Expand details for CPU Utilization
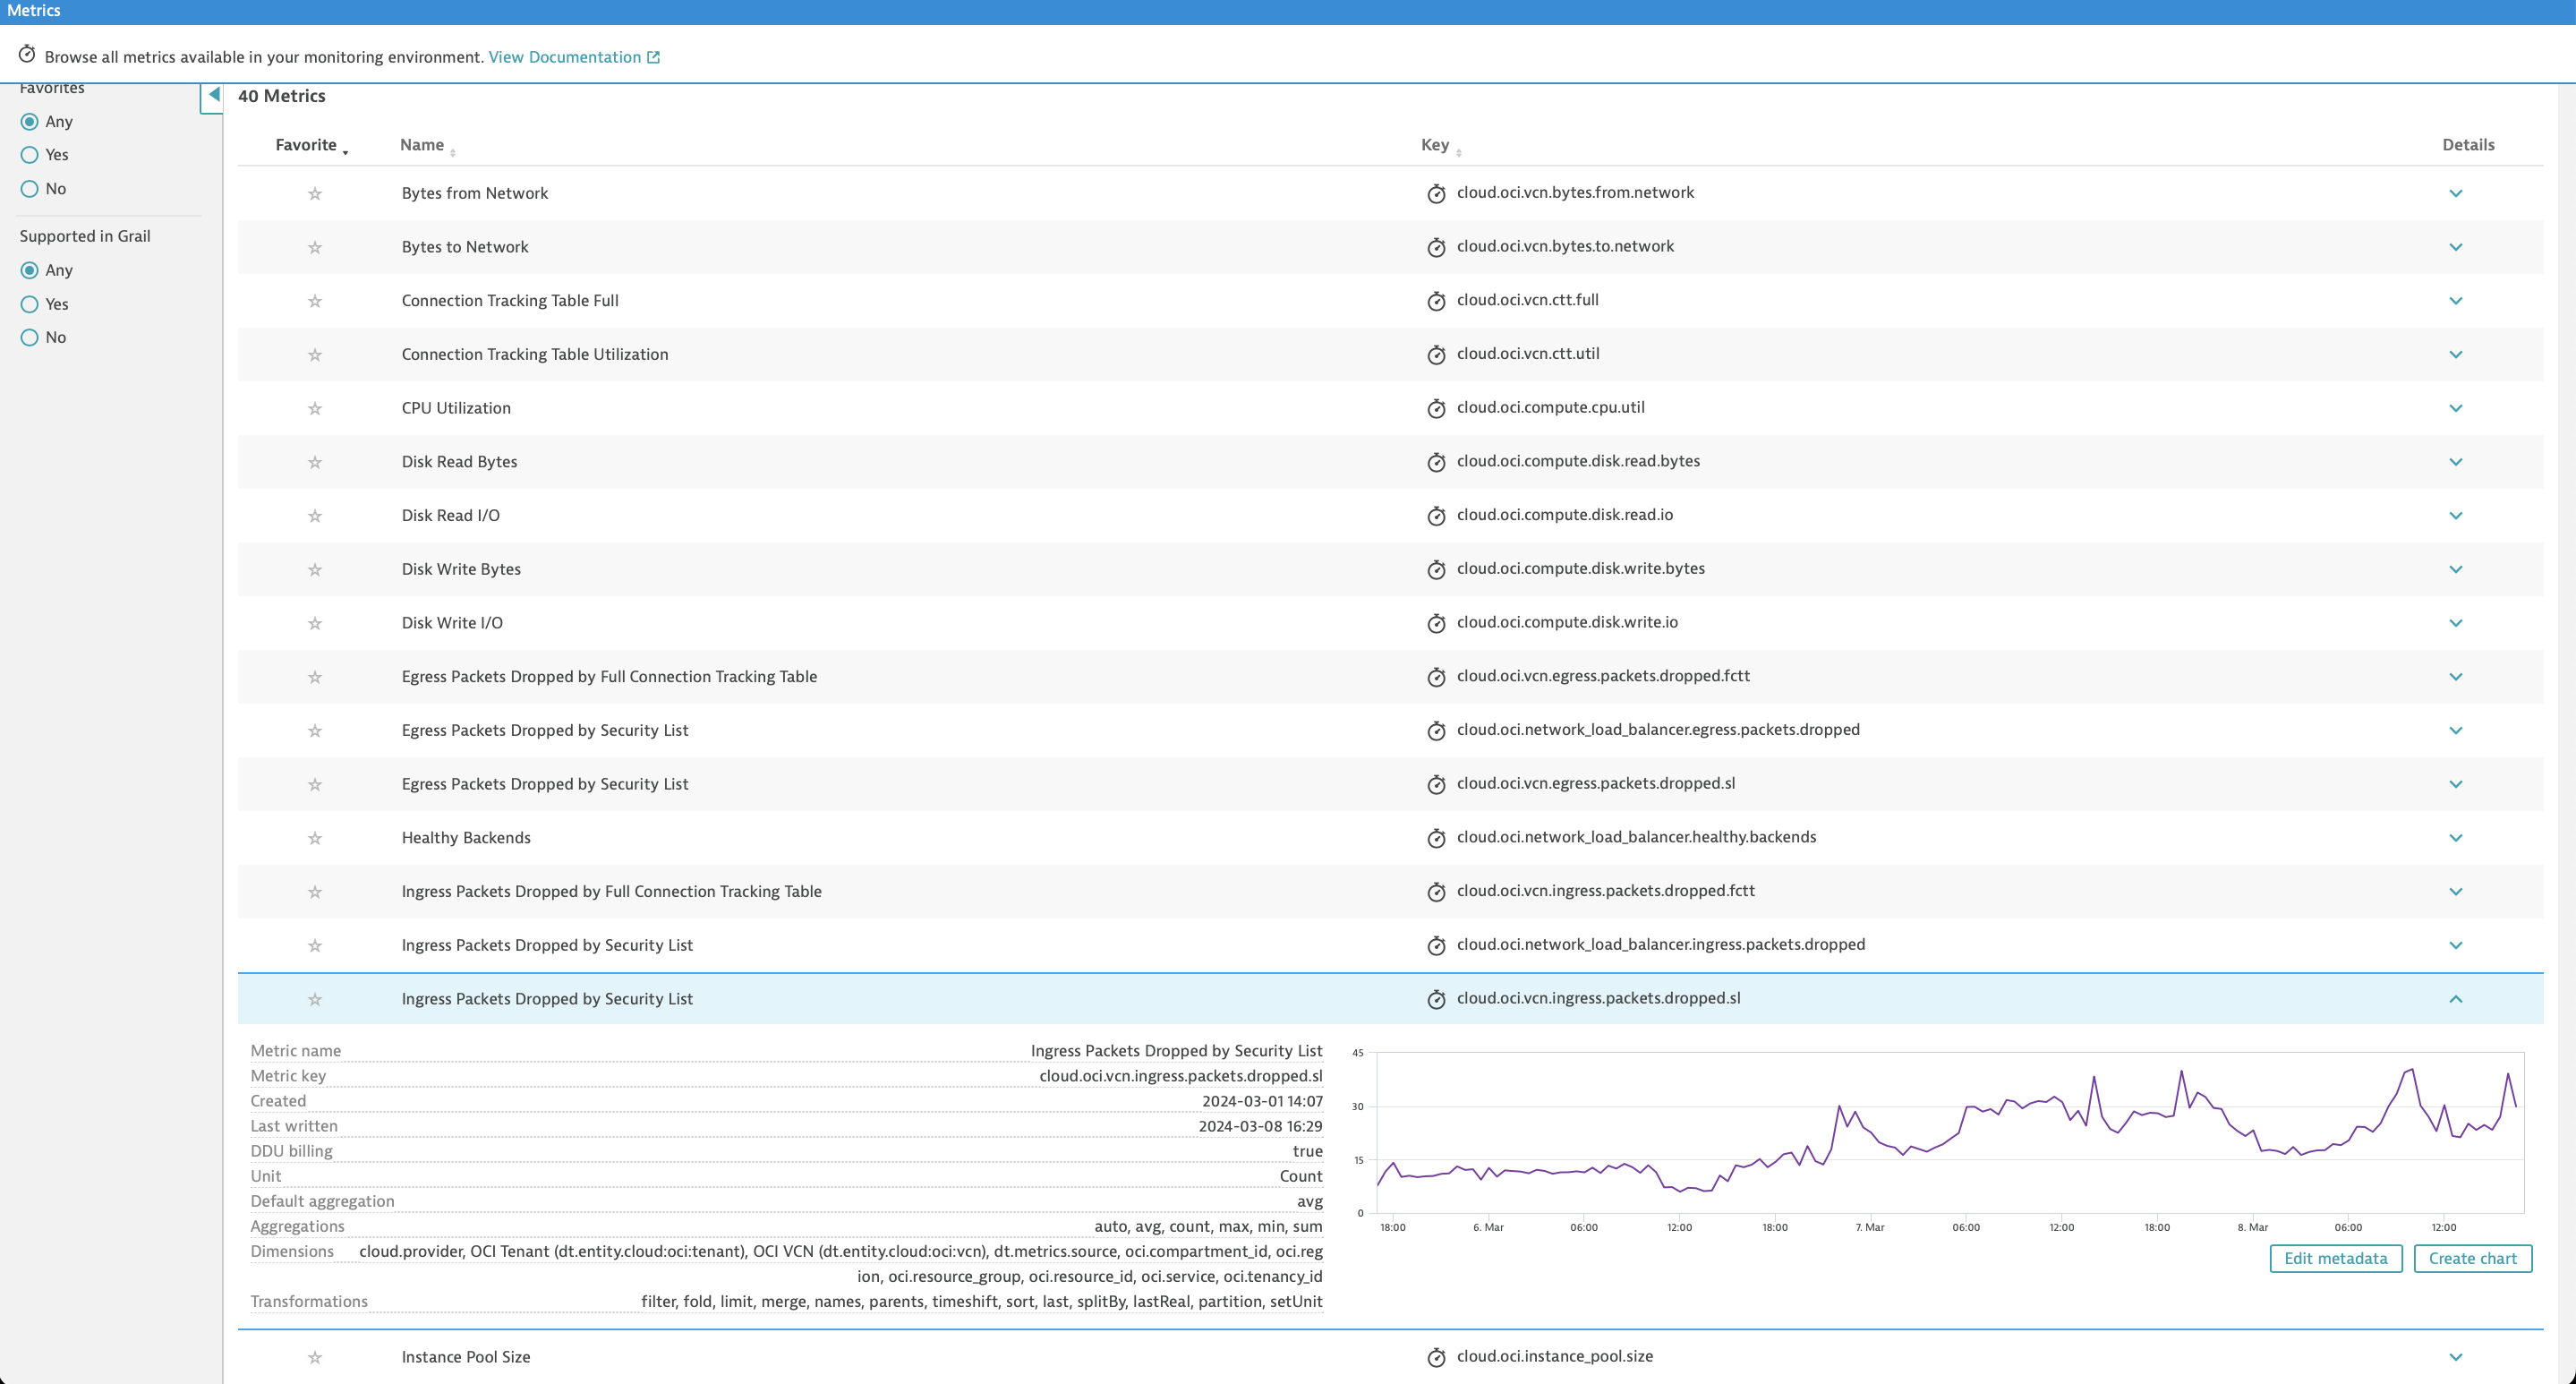This screenshot has width=2576, height=1384. pyautogui.click(x=2456, y=408)
